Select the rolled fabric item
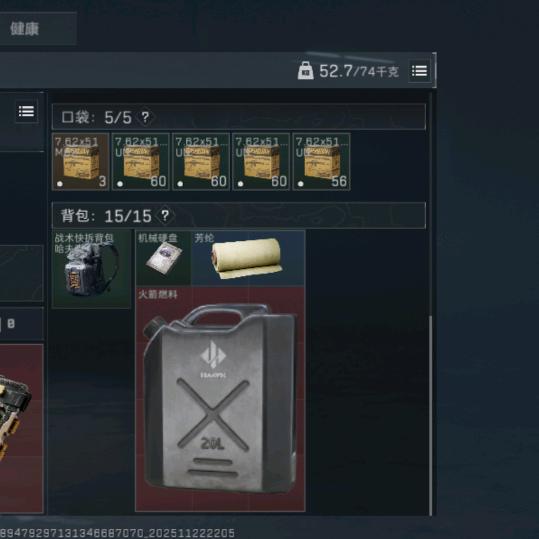The width and height of the screenshot is (539, 539). pos(248,258)
